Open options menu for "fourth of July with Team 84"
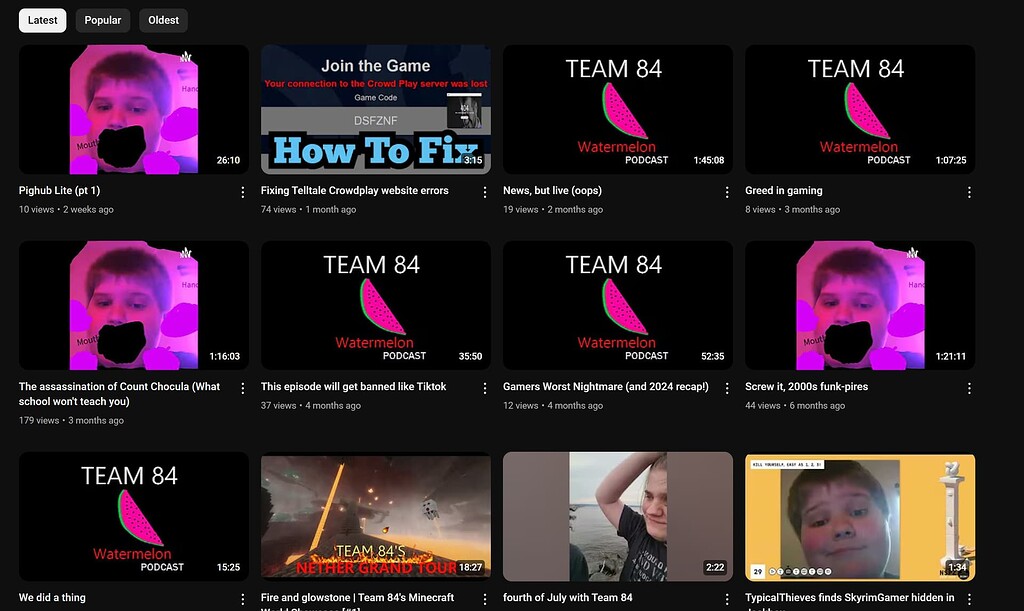 (x=726, y=598)
